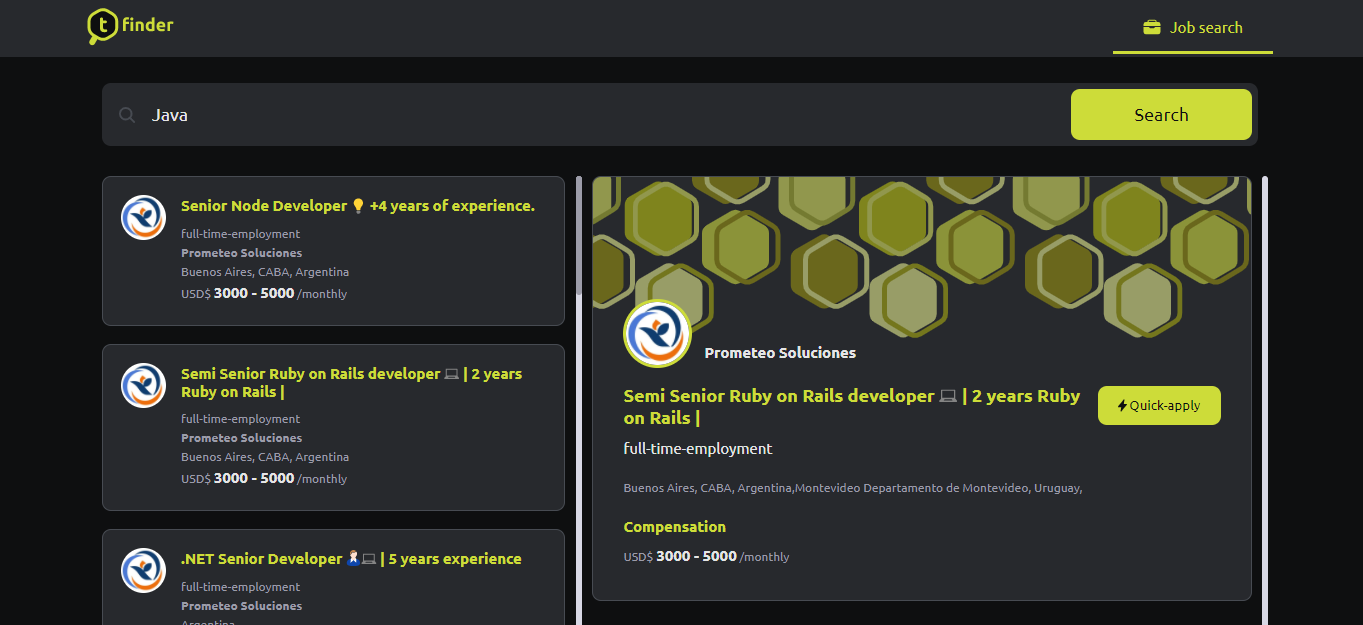The height and width of the screenshot is (625, 1363).
Task: Open .NET Senior Developer job title
Action: pos(350,559)
